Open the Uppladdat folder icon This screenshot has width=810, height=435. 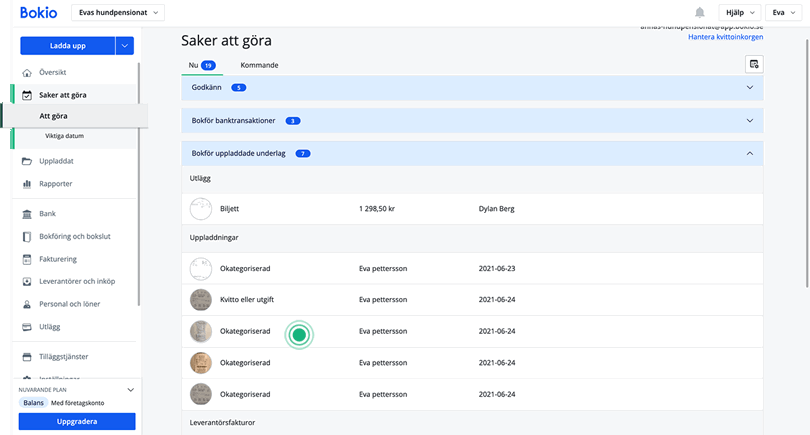27,161
